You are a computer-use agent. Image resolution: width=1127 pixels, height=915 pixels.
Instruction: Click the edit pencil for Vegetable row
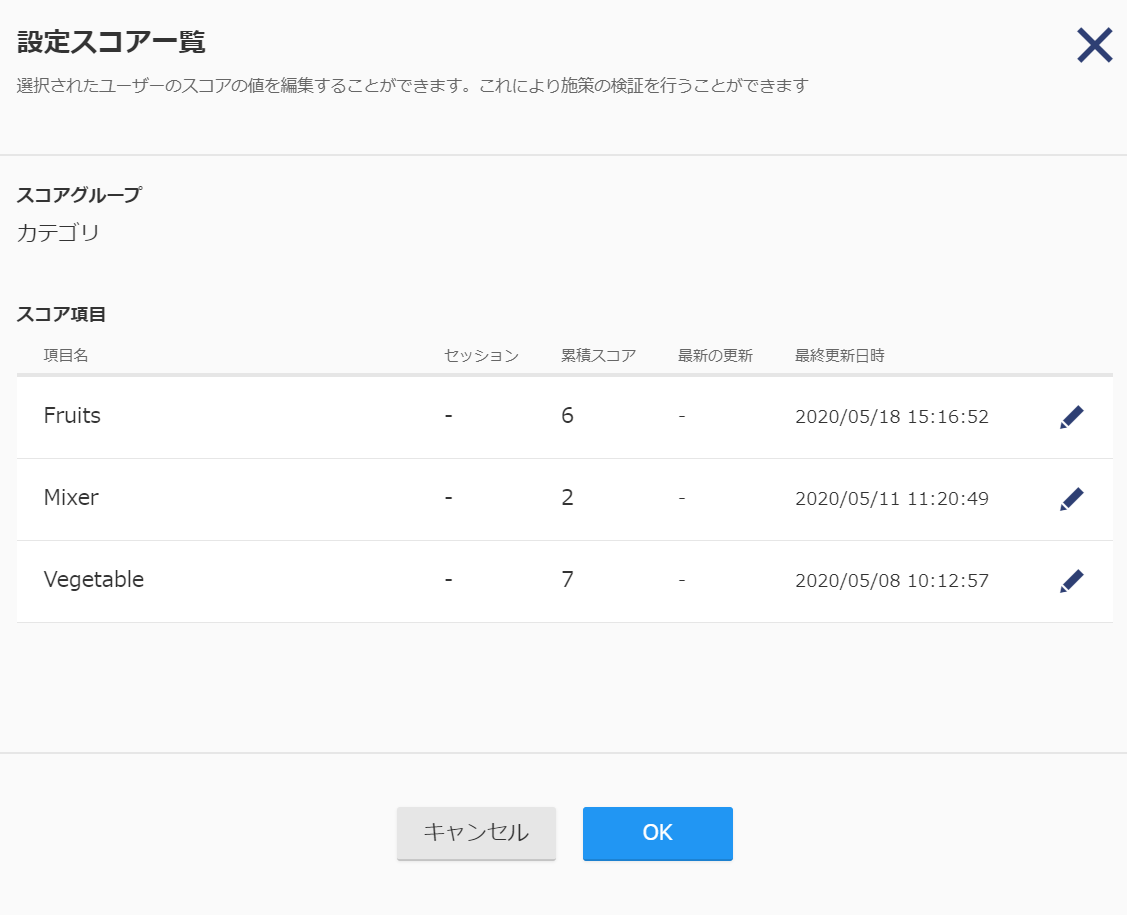tap(1071, 581)
